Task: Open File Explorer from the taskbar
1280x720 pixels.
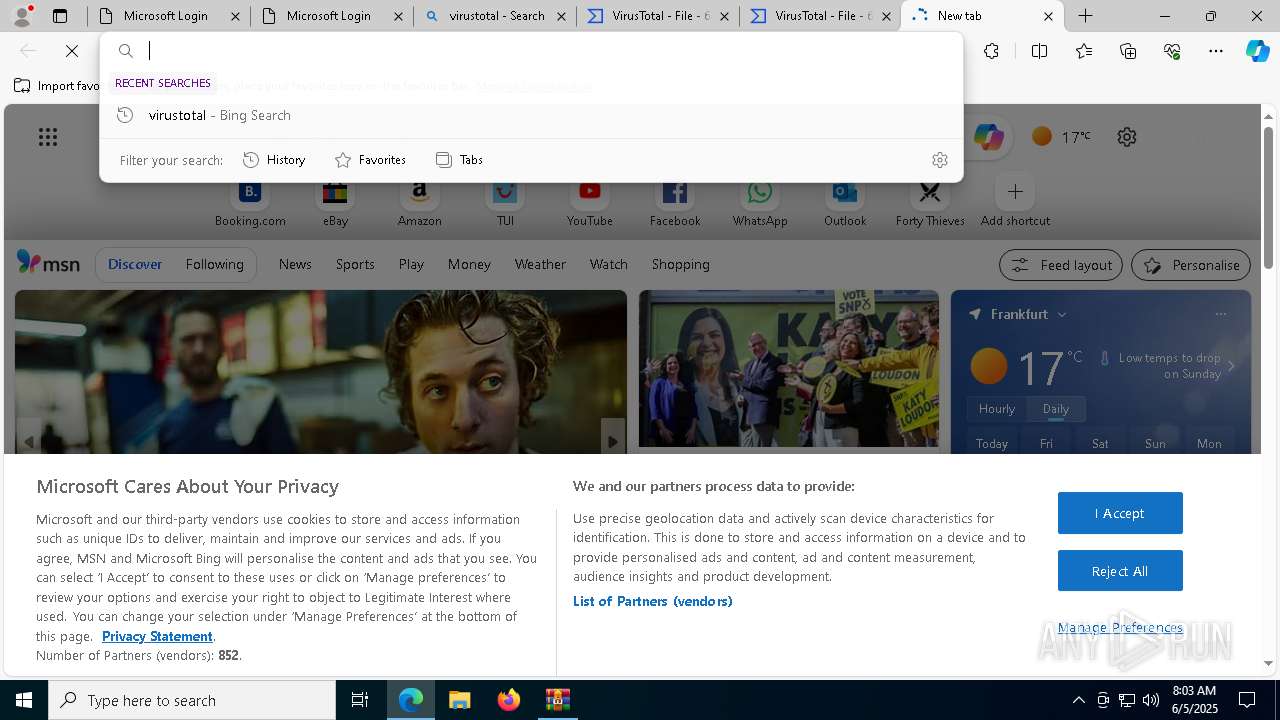Action: (459, 700)
